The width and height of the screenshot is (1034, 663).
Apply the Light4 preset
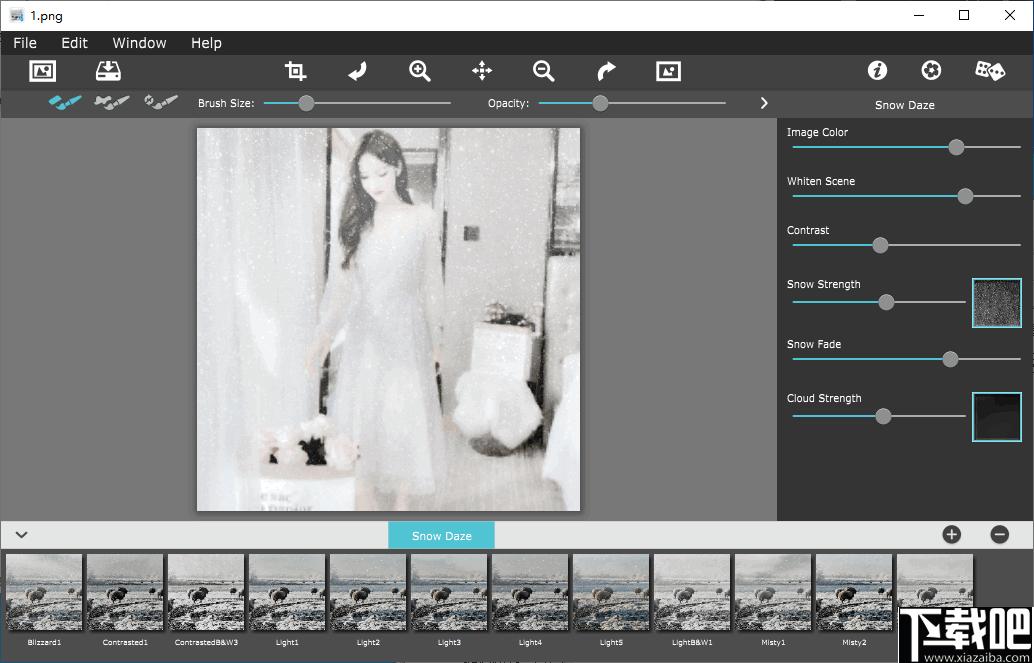point(530,593)
